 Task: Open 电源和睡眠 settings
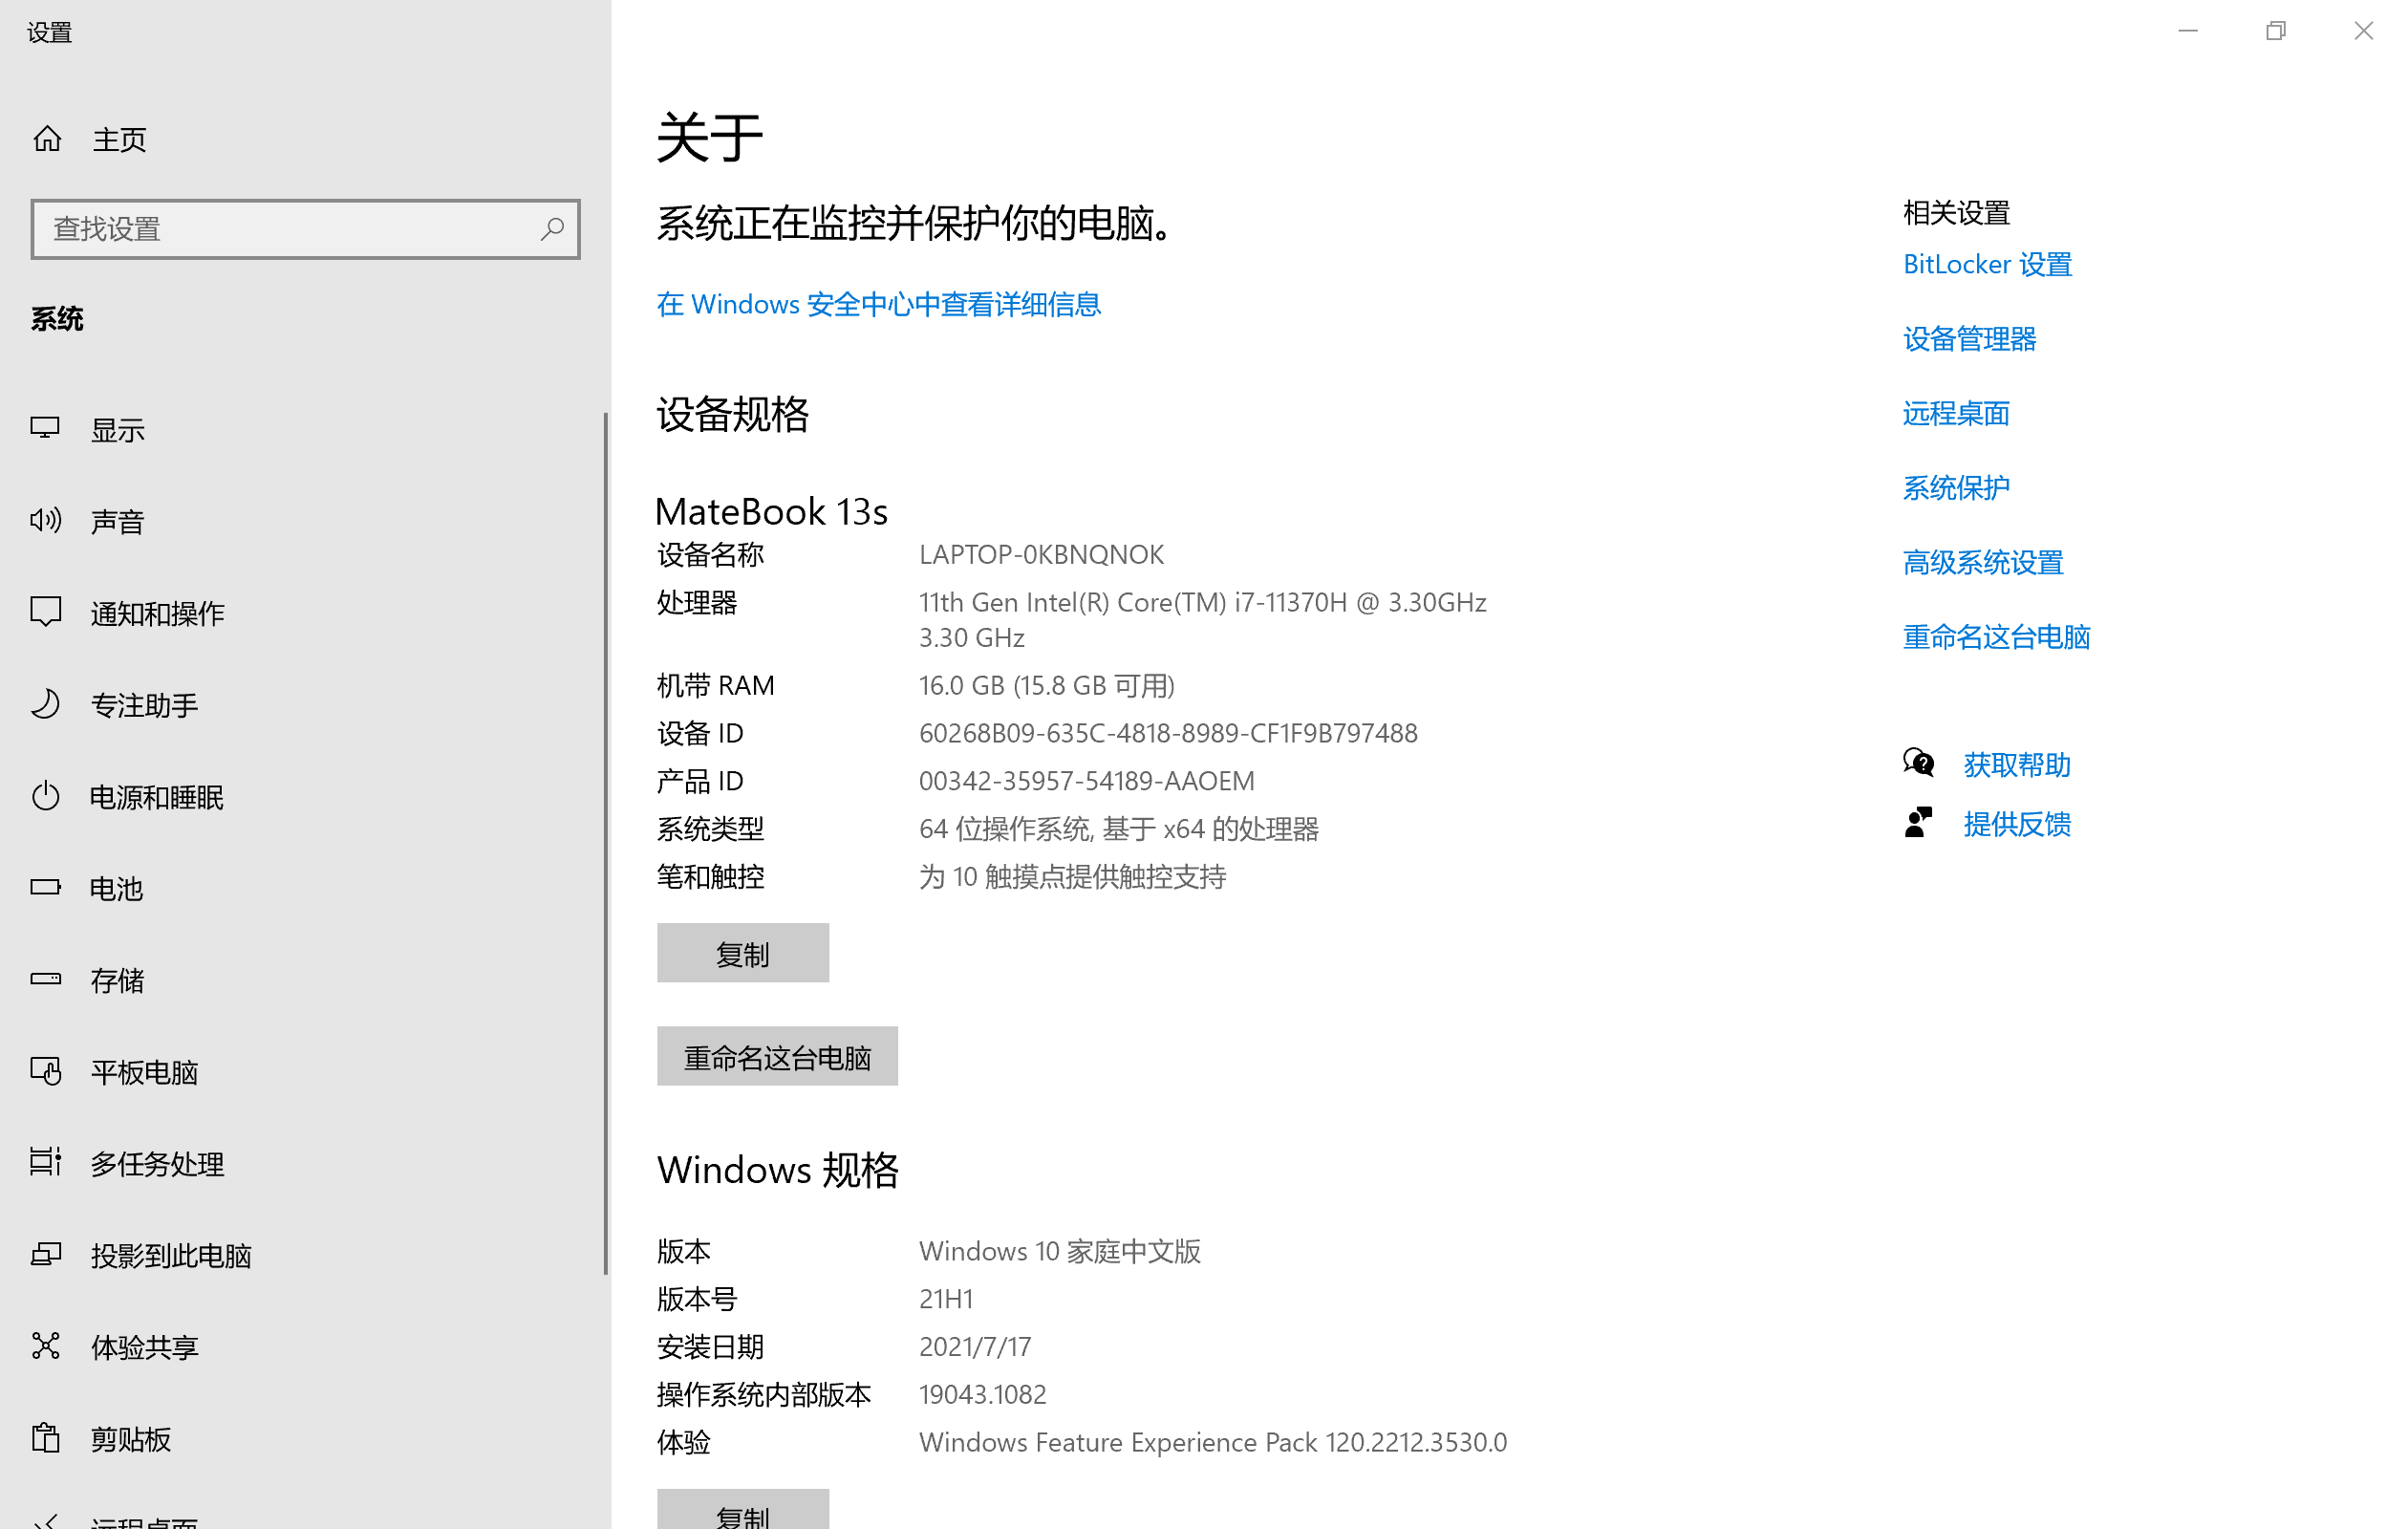(156, 797)
